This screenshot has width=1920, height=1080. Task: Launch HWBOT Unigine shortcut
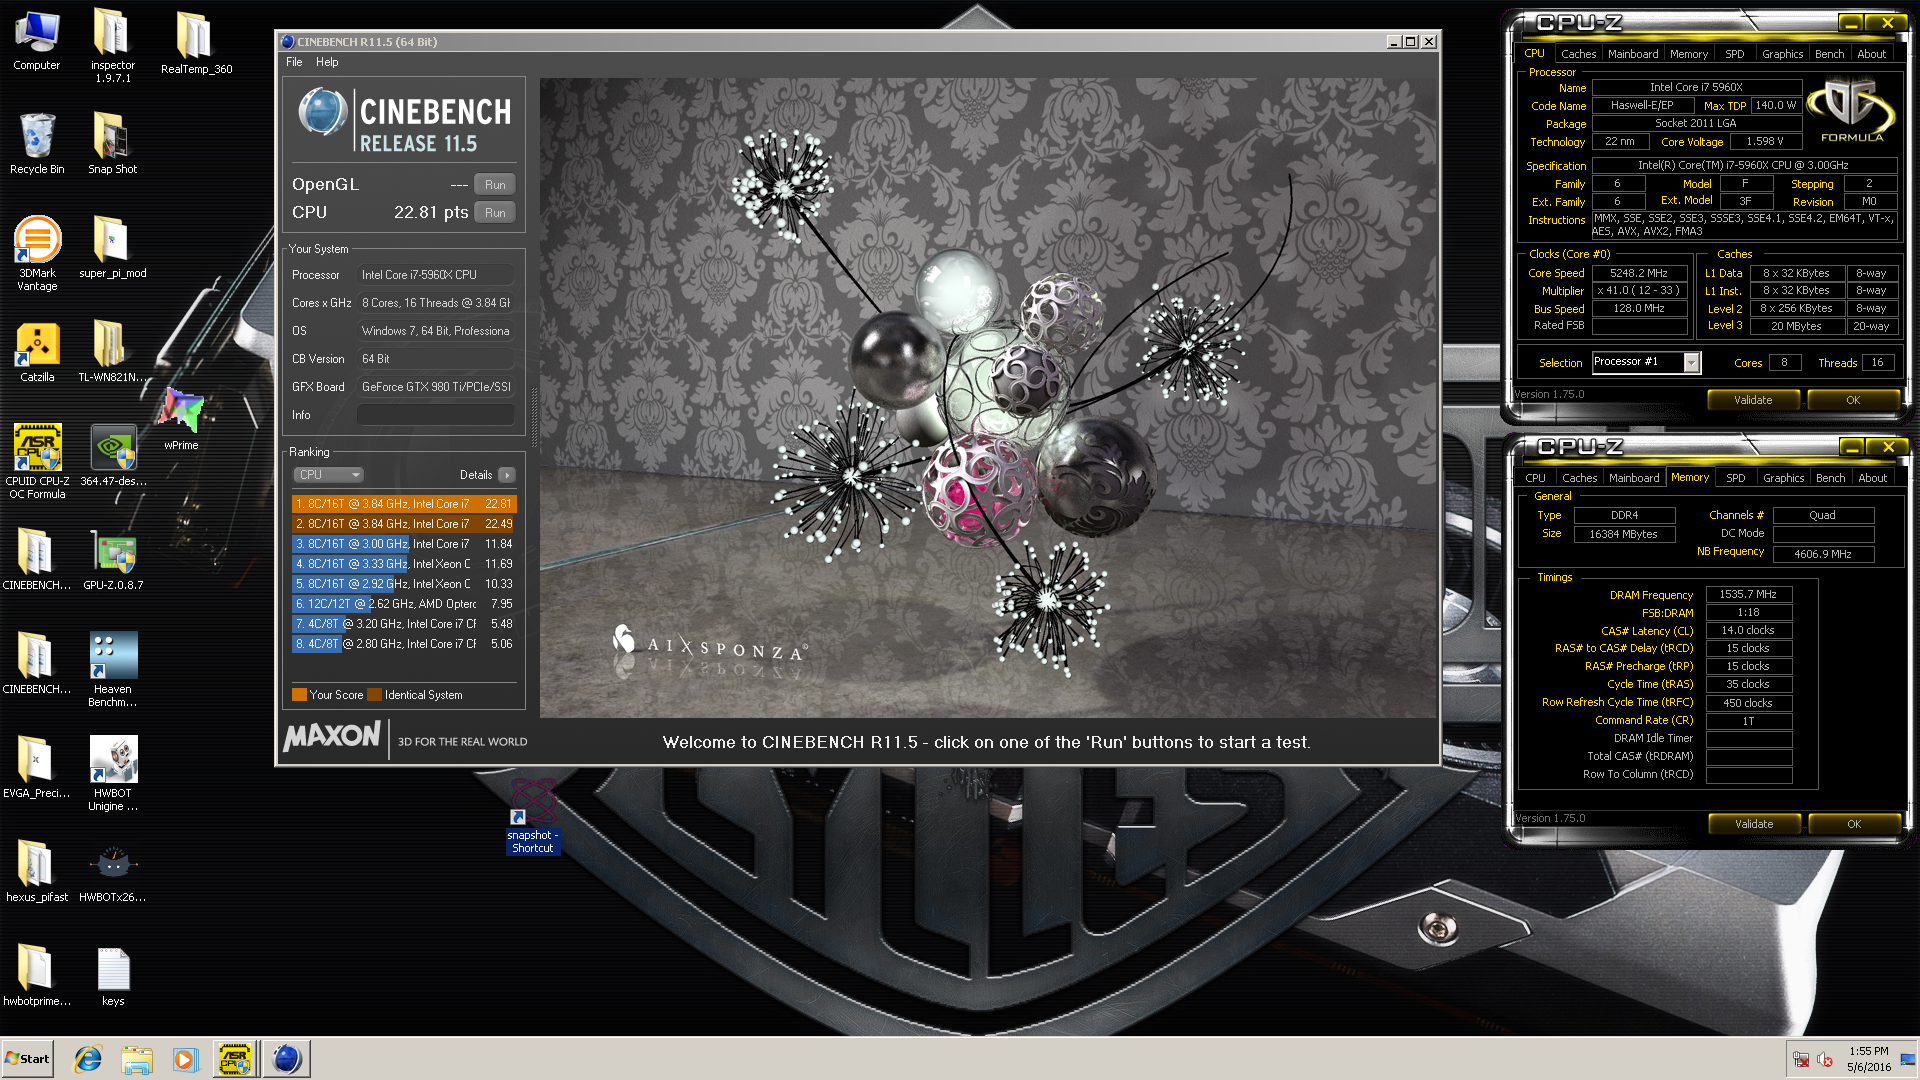[113, 774]
